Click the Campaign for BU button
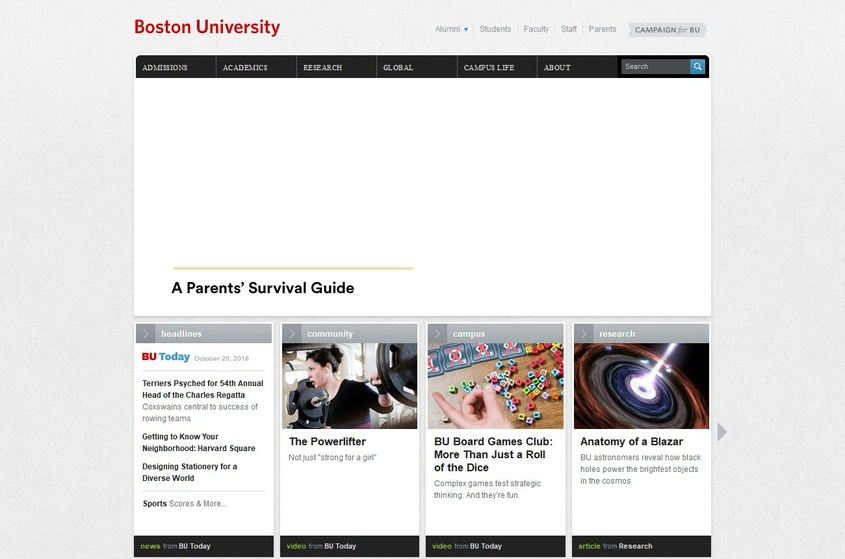The height and width of the screenshot is (559, 845). 667,30
